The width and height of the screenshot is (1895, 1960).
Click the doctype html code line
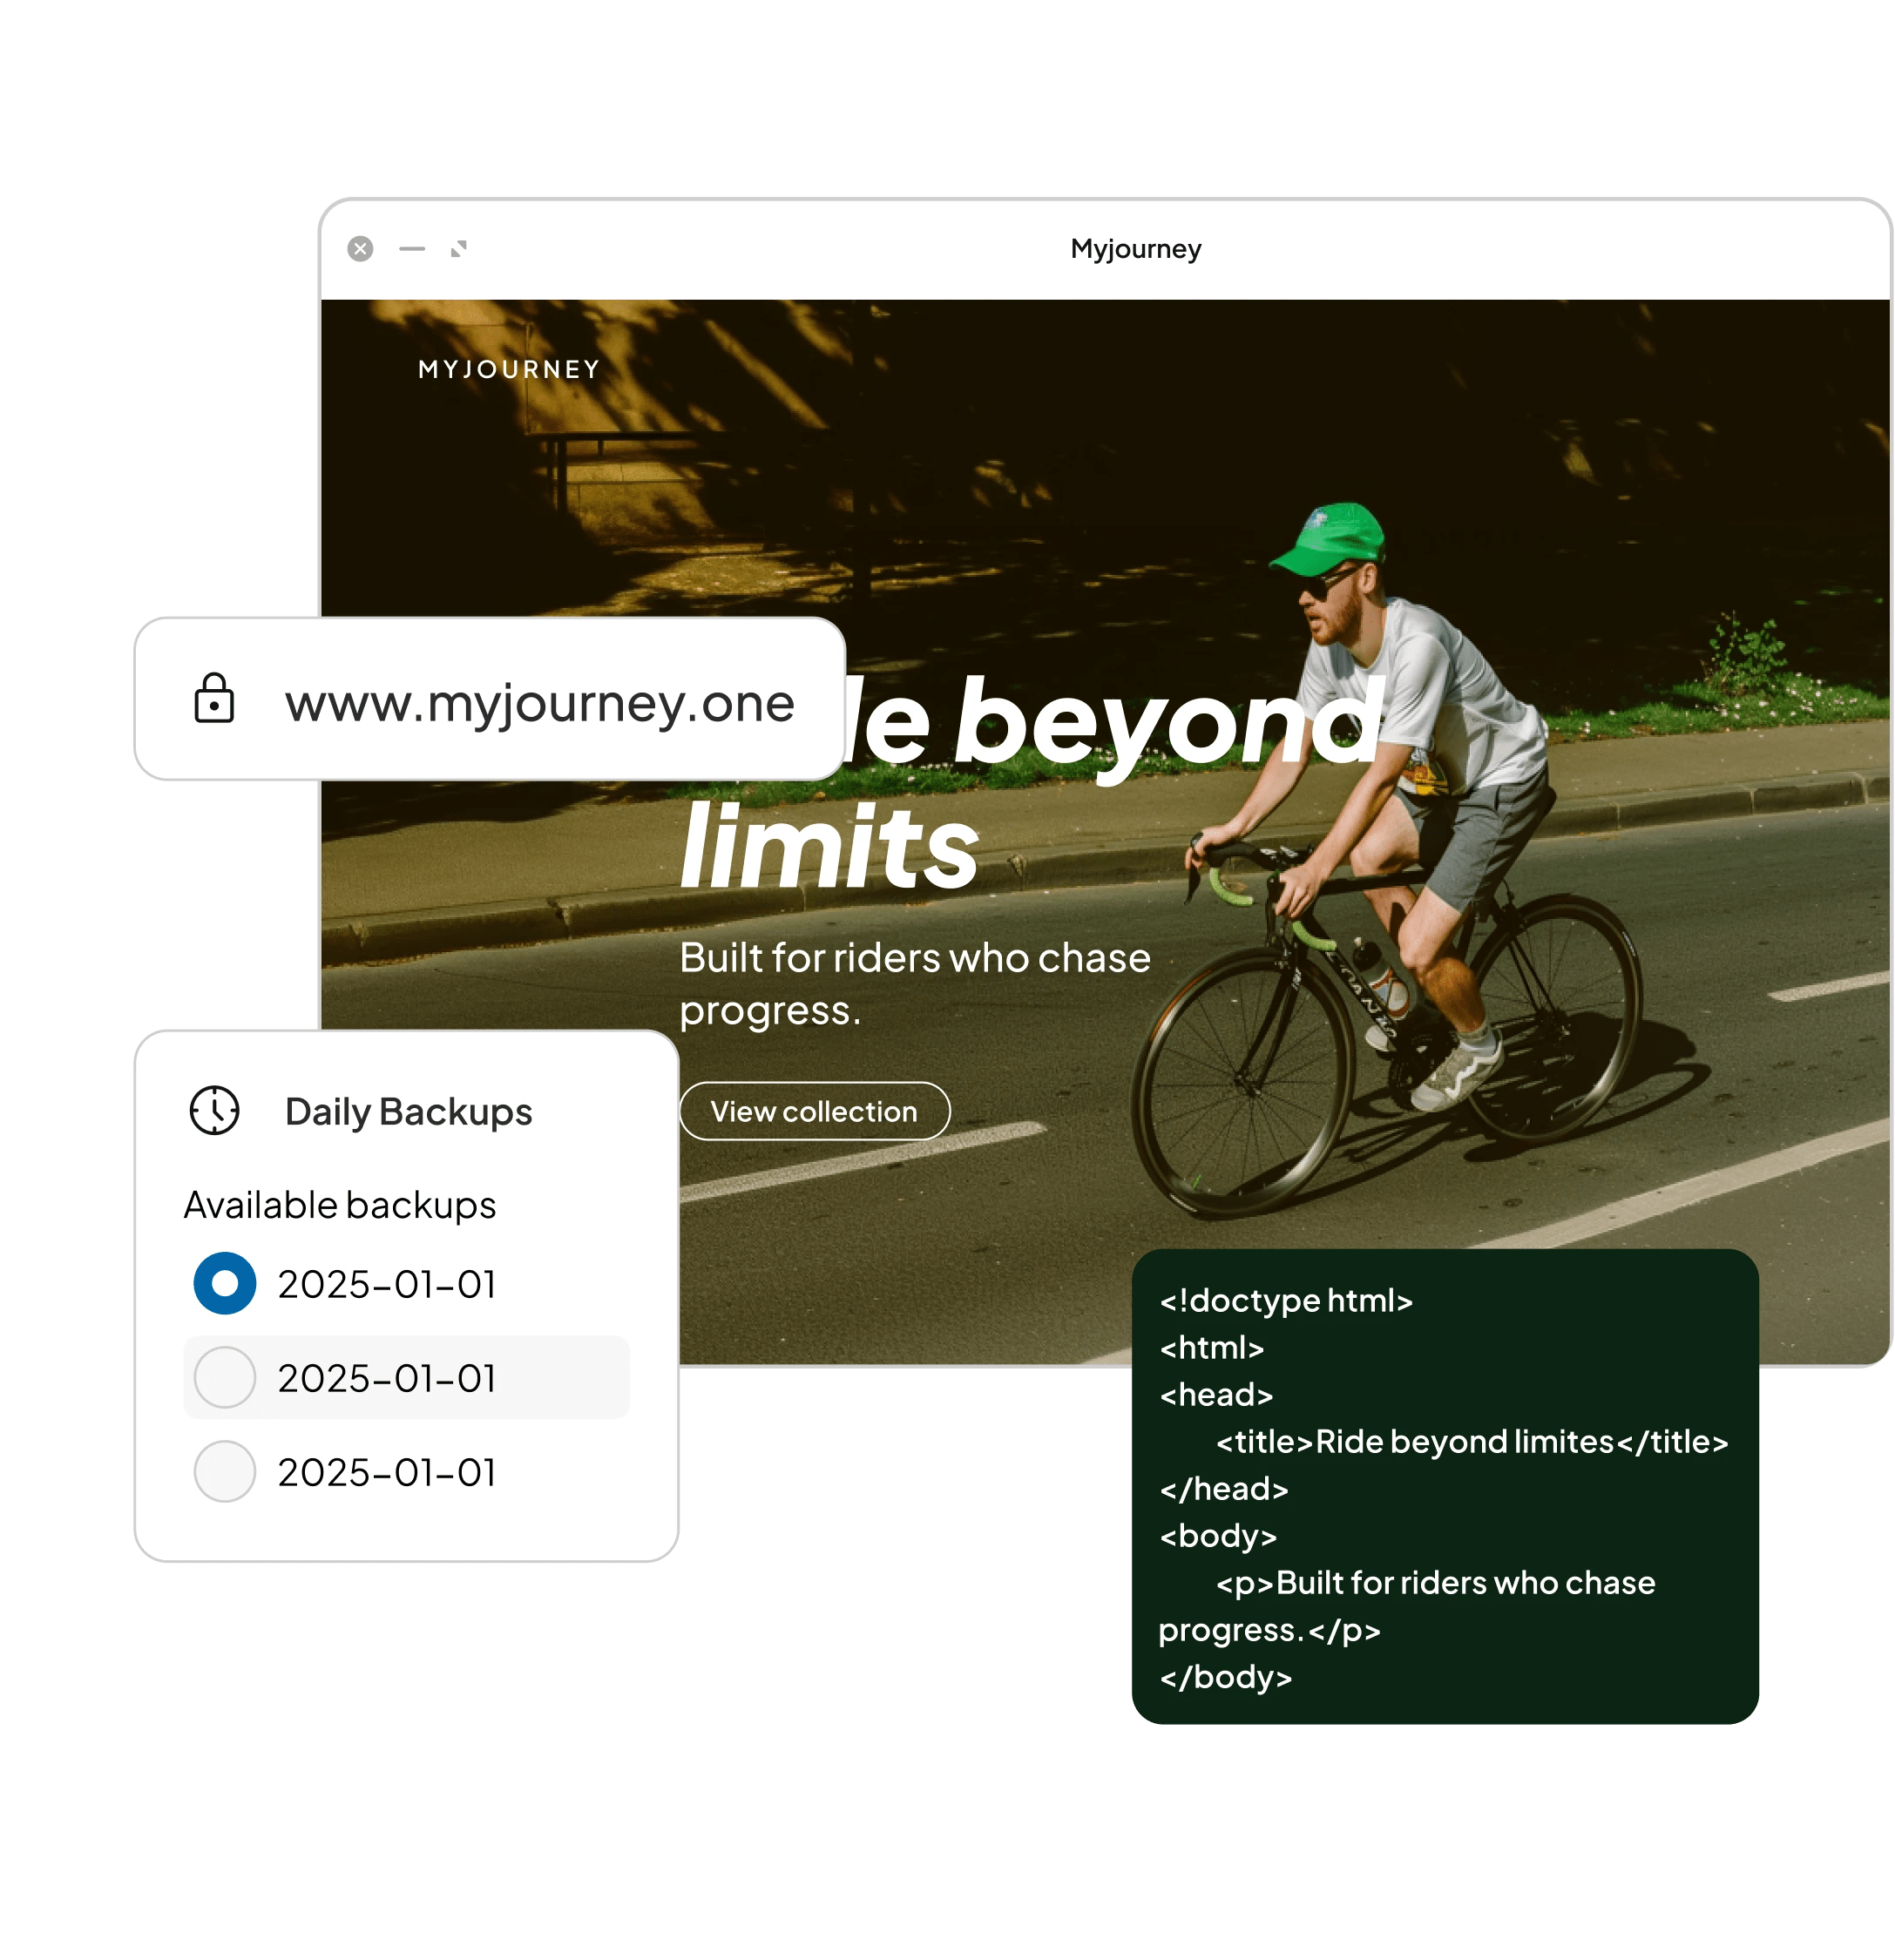coord(1286,1301)
